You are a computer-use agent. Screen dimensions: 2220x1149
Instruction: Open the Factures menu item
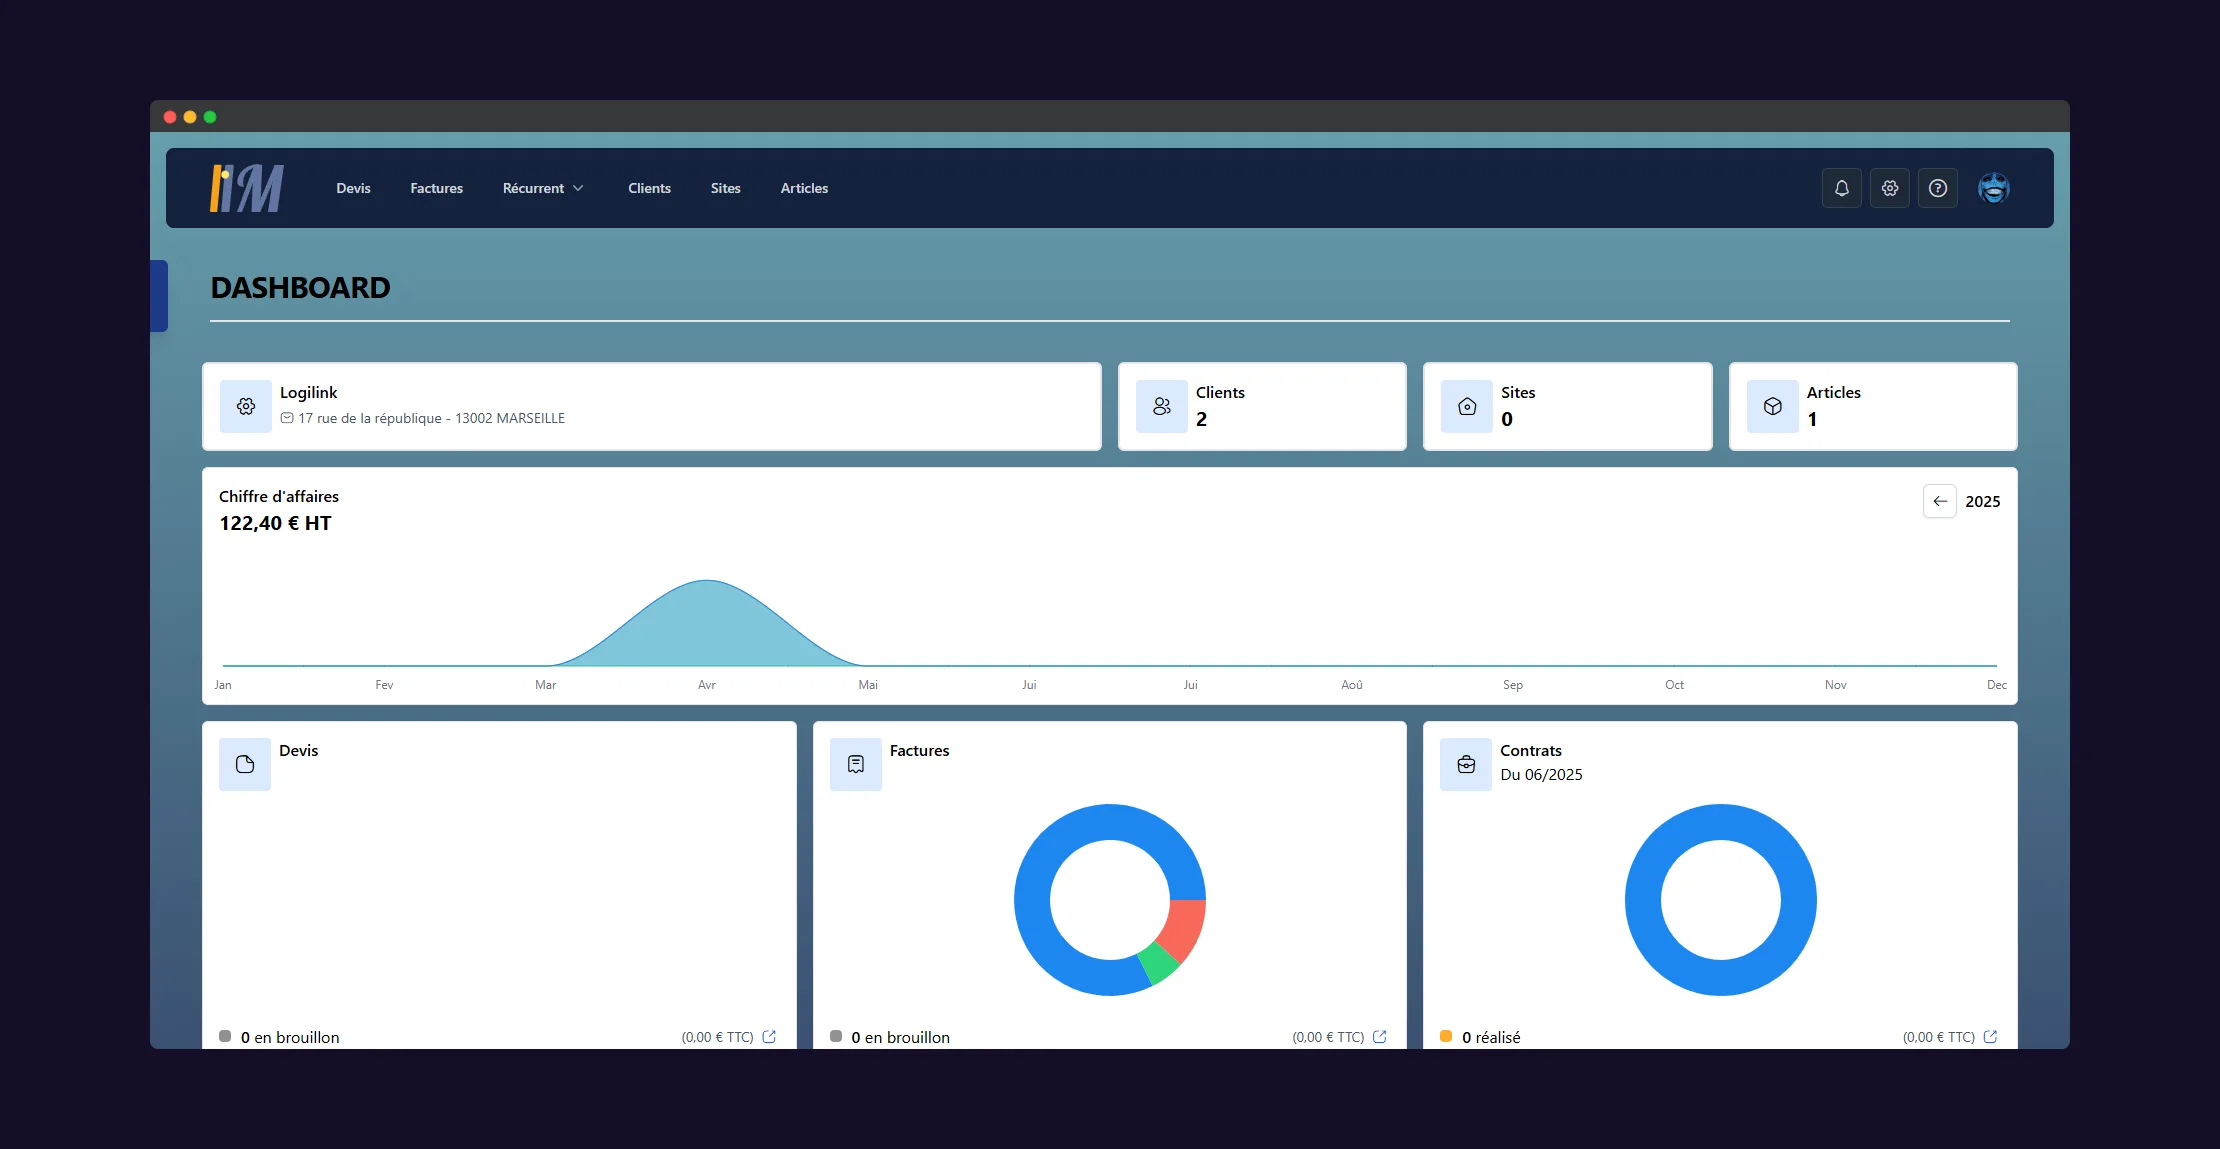click(436, 188)
